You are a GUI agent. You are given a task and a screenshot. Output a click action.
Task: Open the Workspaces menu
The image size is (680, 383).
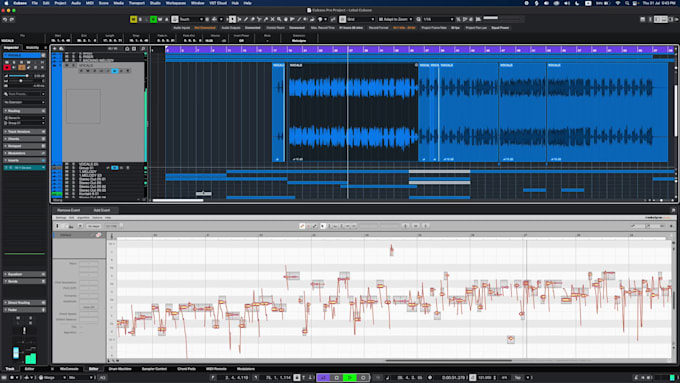click(x=176, y=3)
